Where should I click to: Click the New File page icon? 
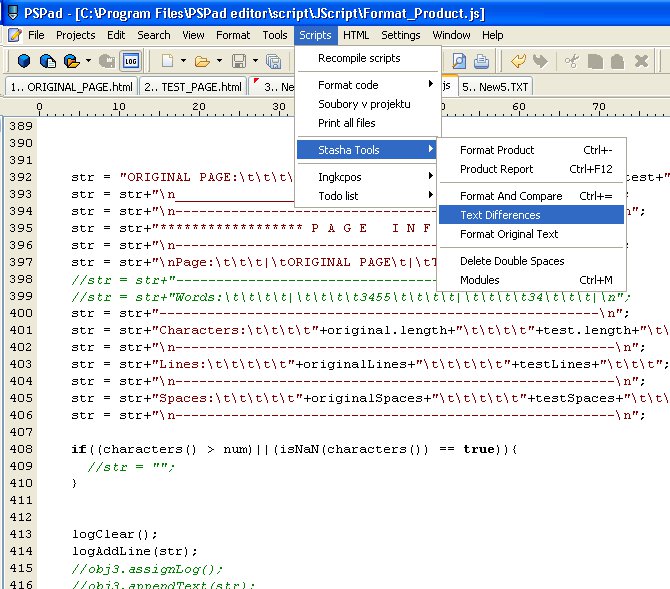167,61
